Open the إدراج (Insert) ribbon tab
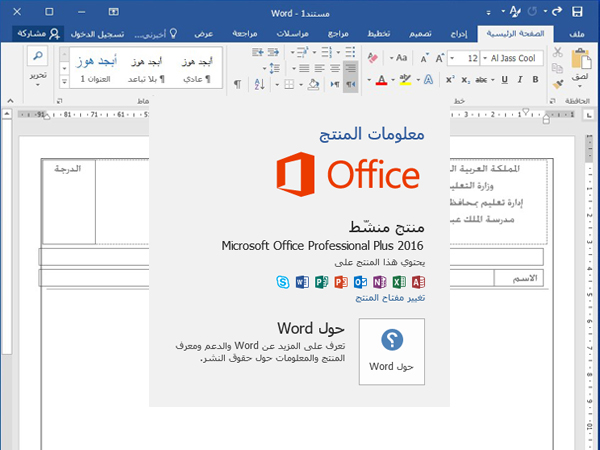The width and height of the screenshot is (600, 450). [458, 33]
